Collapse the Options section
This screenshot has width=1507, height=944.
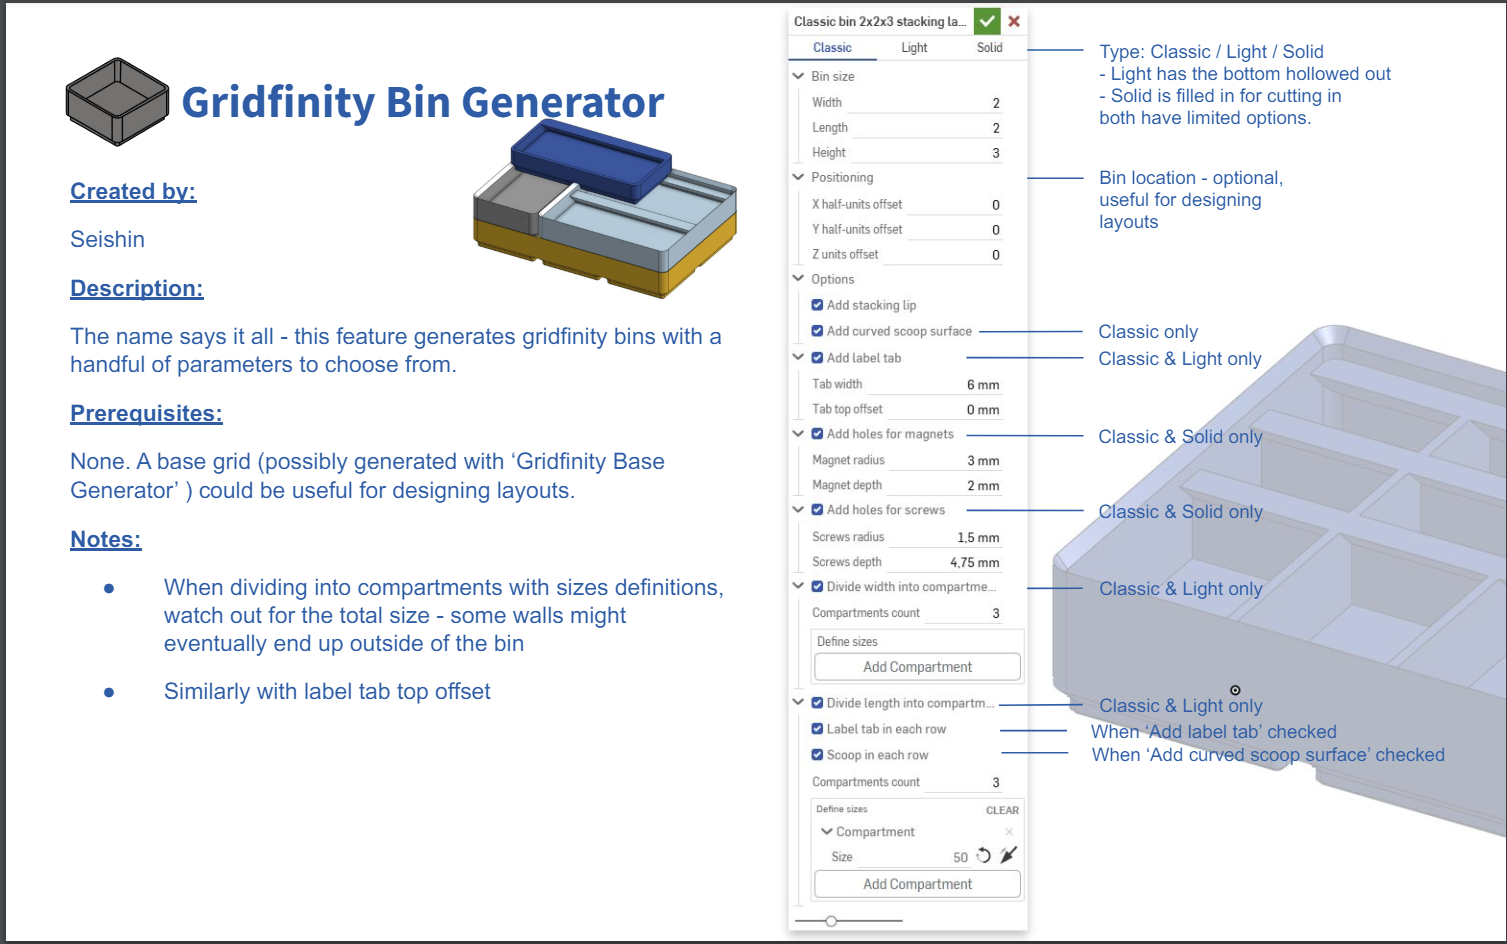pos(798,279)
